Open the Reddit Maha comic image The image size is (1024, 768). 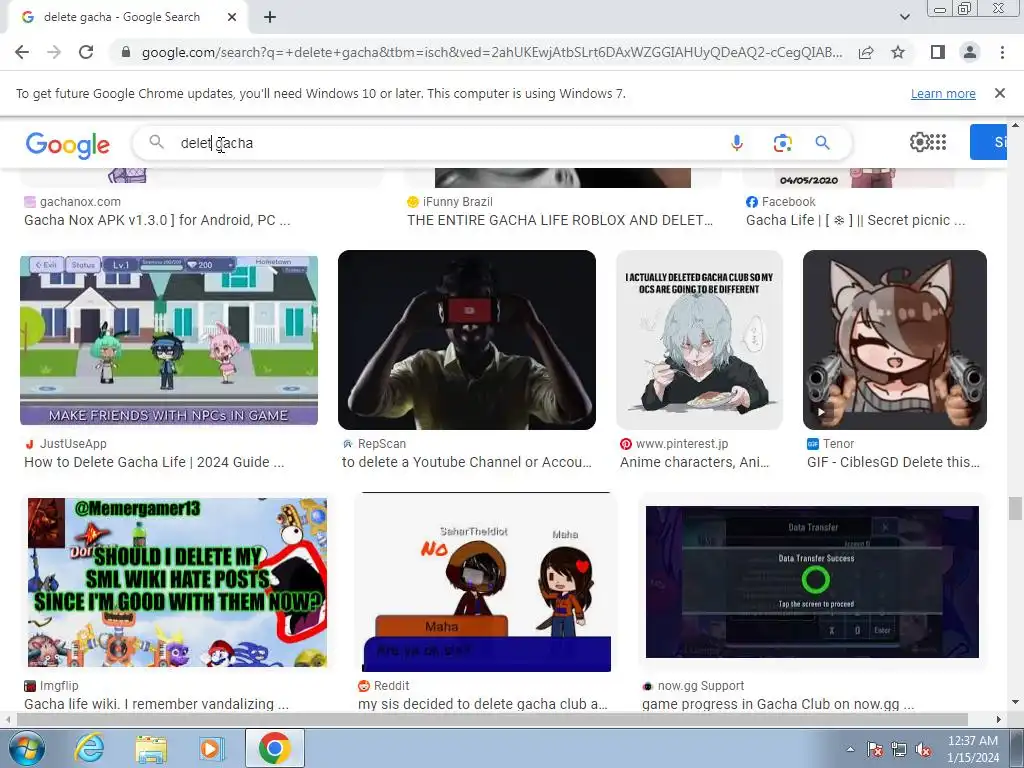[x=487, y=582]
